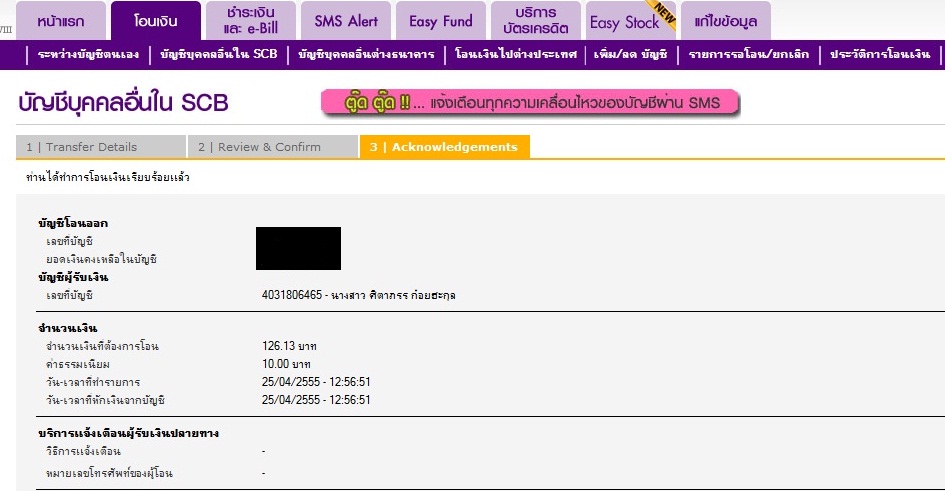The image size is (945, 491).
Task: Click the จำนวนเงิน section heading
Action: click(68, 328)
